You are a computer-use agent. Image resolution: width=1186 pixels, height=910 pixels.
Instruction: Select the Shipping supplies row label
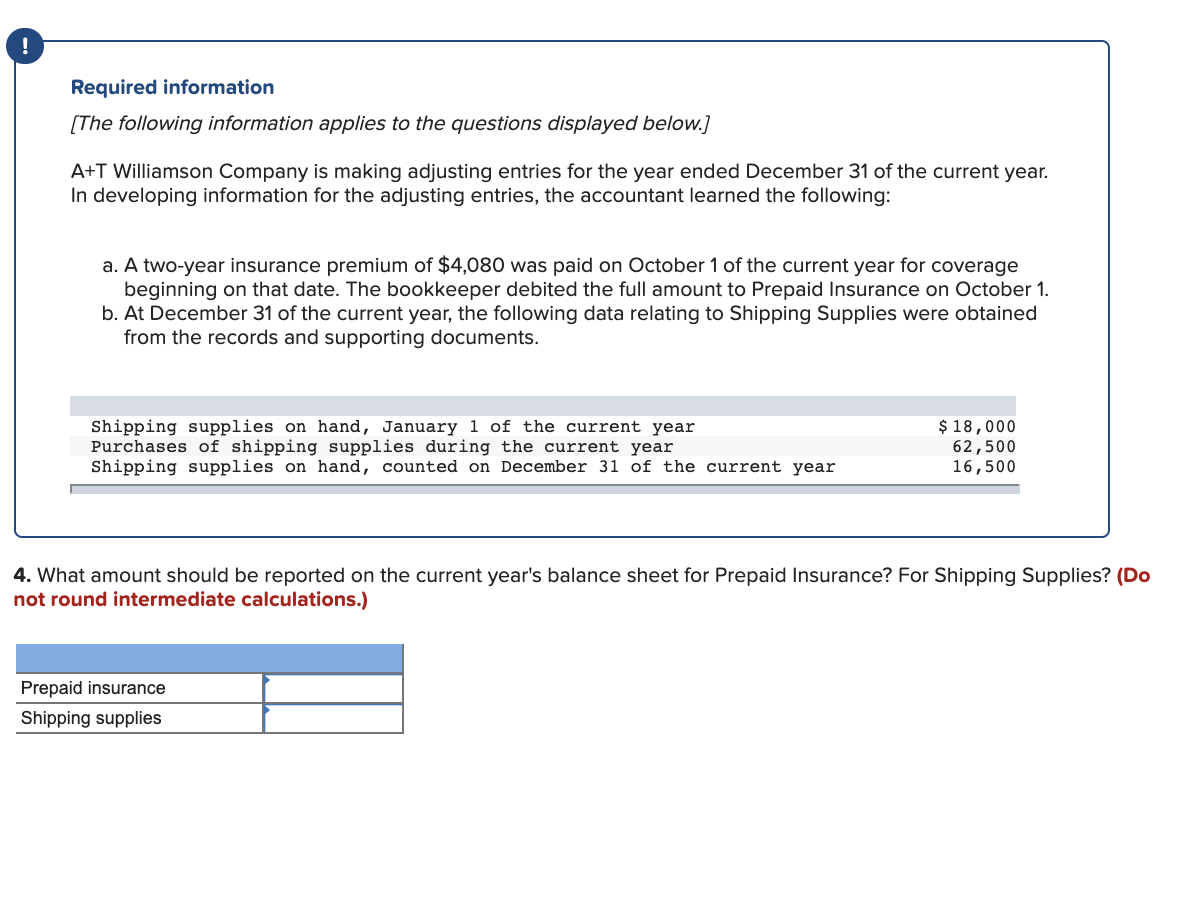[x=91, y=718]
